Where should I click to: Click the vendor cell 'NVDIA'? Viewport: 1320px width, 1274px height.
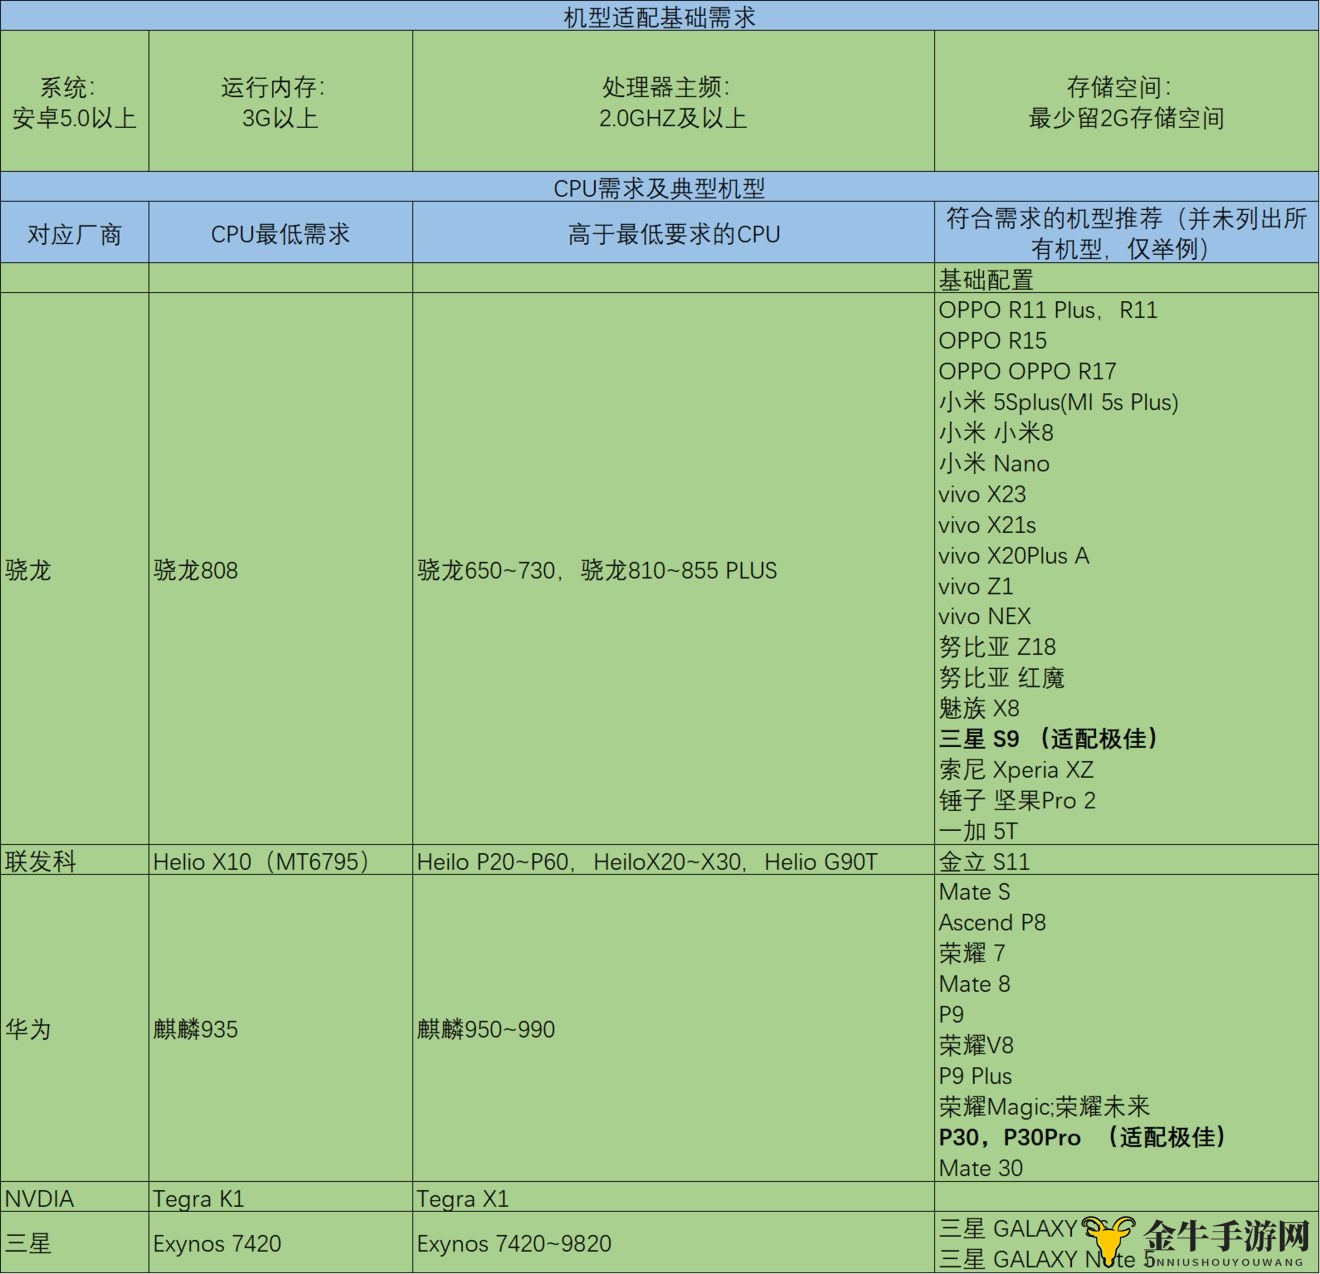coord(75,1197)
